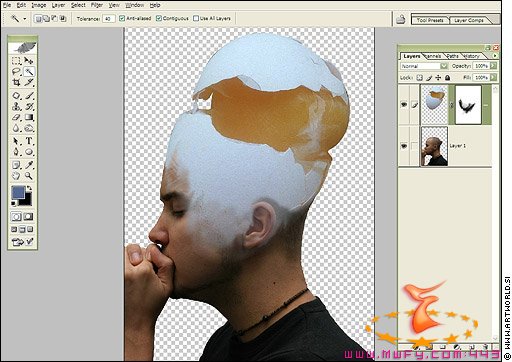
Task: Enable Use All Layers checkbox
Action: pyautogui.click(x=196, y=18)
